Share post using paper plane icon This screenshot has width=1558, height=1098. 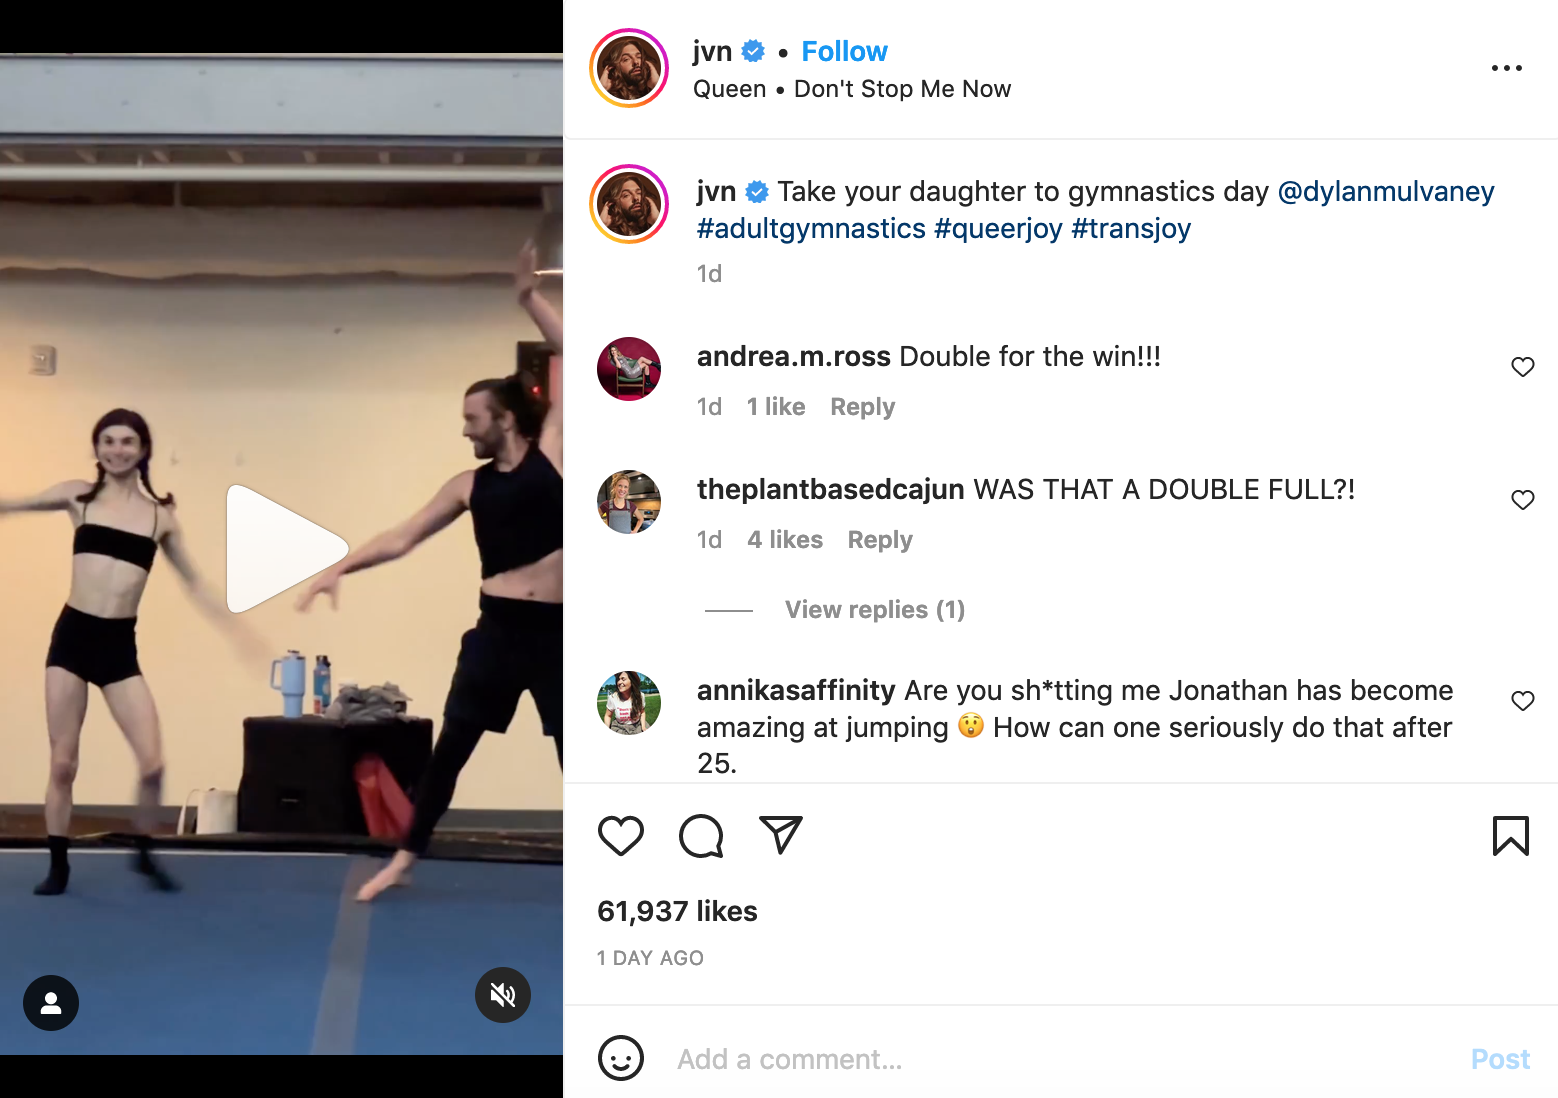(x=781, y=834)
